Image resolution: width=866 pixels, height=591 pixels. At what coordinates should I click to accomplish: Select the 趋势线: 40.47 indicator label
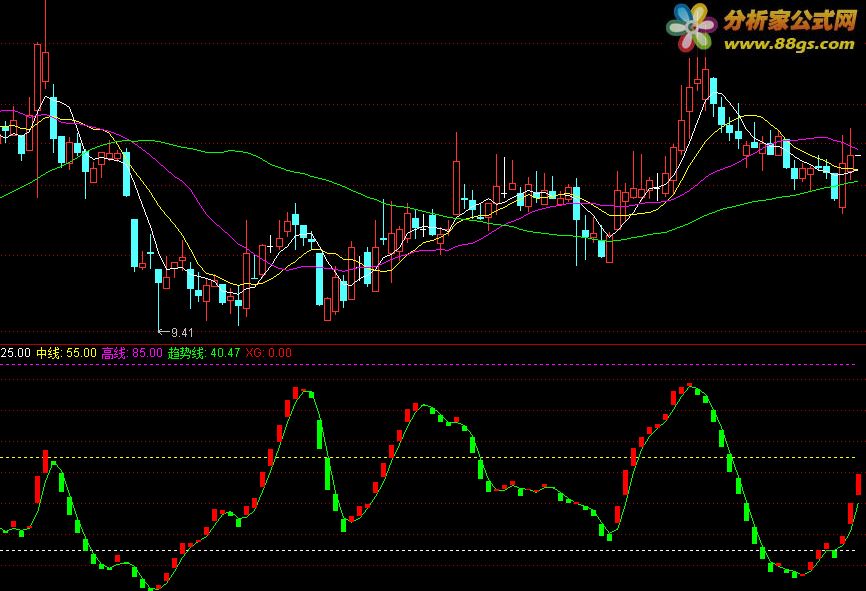coord(204,353)
